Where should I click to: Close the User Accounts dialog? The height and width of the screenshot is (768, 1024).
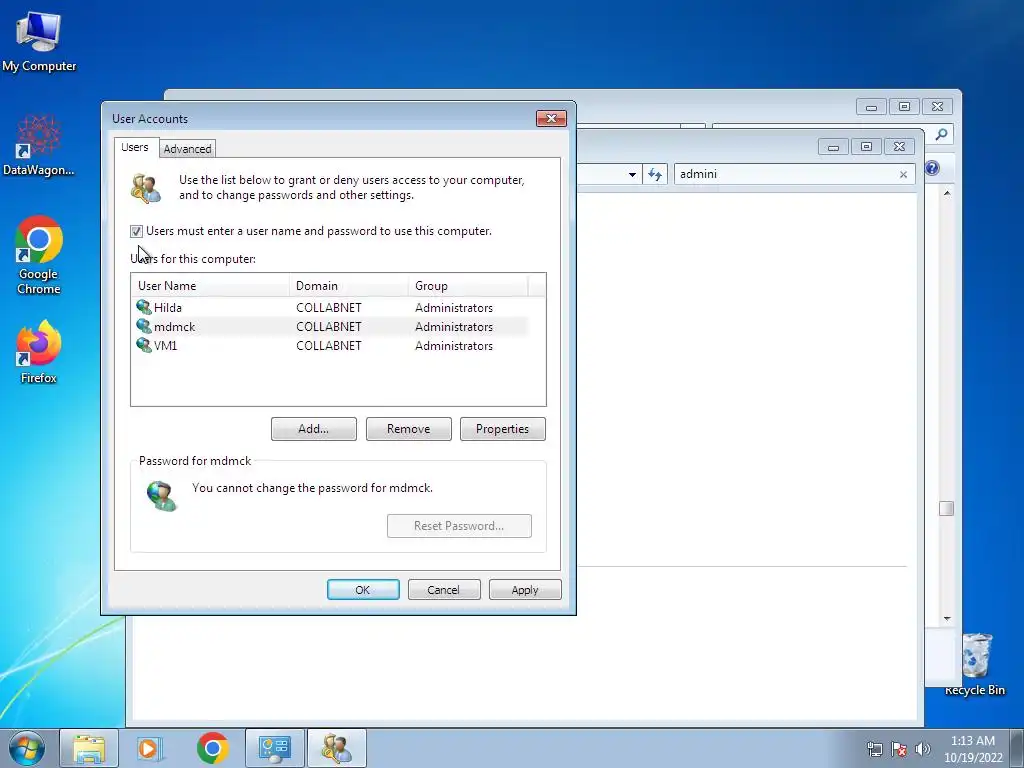pos(551,118)
